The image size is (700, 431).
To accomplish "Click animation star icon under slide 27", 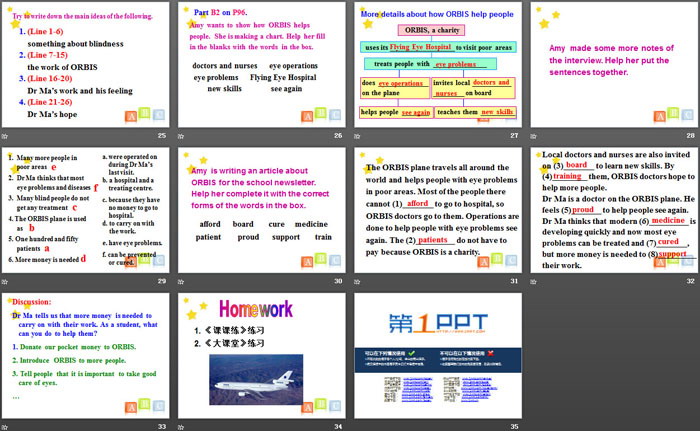I will tap(357, 136).
